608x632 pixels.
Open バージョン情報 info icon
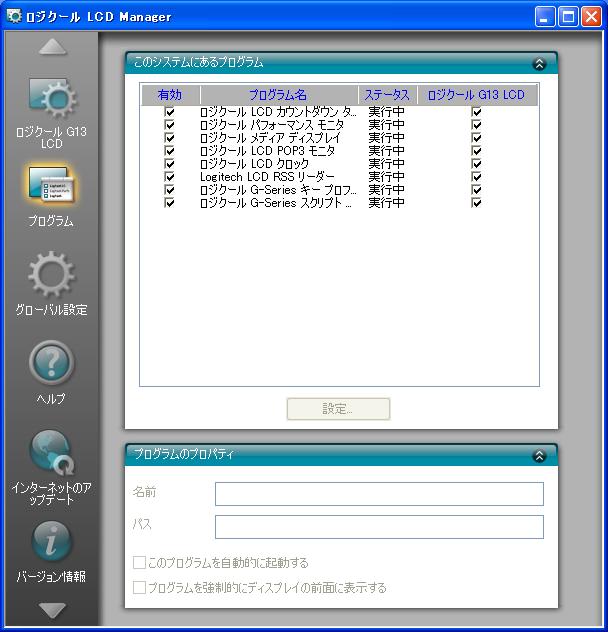[x=52, y=541]
